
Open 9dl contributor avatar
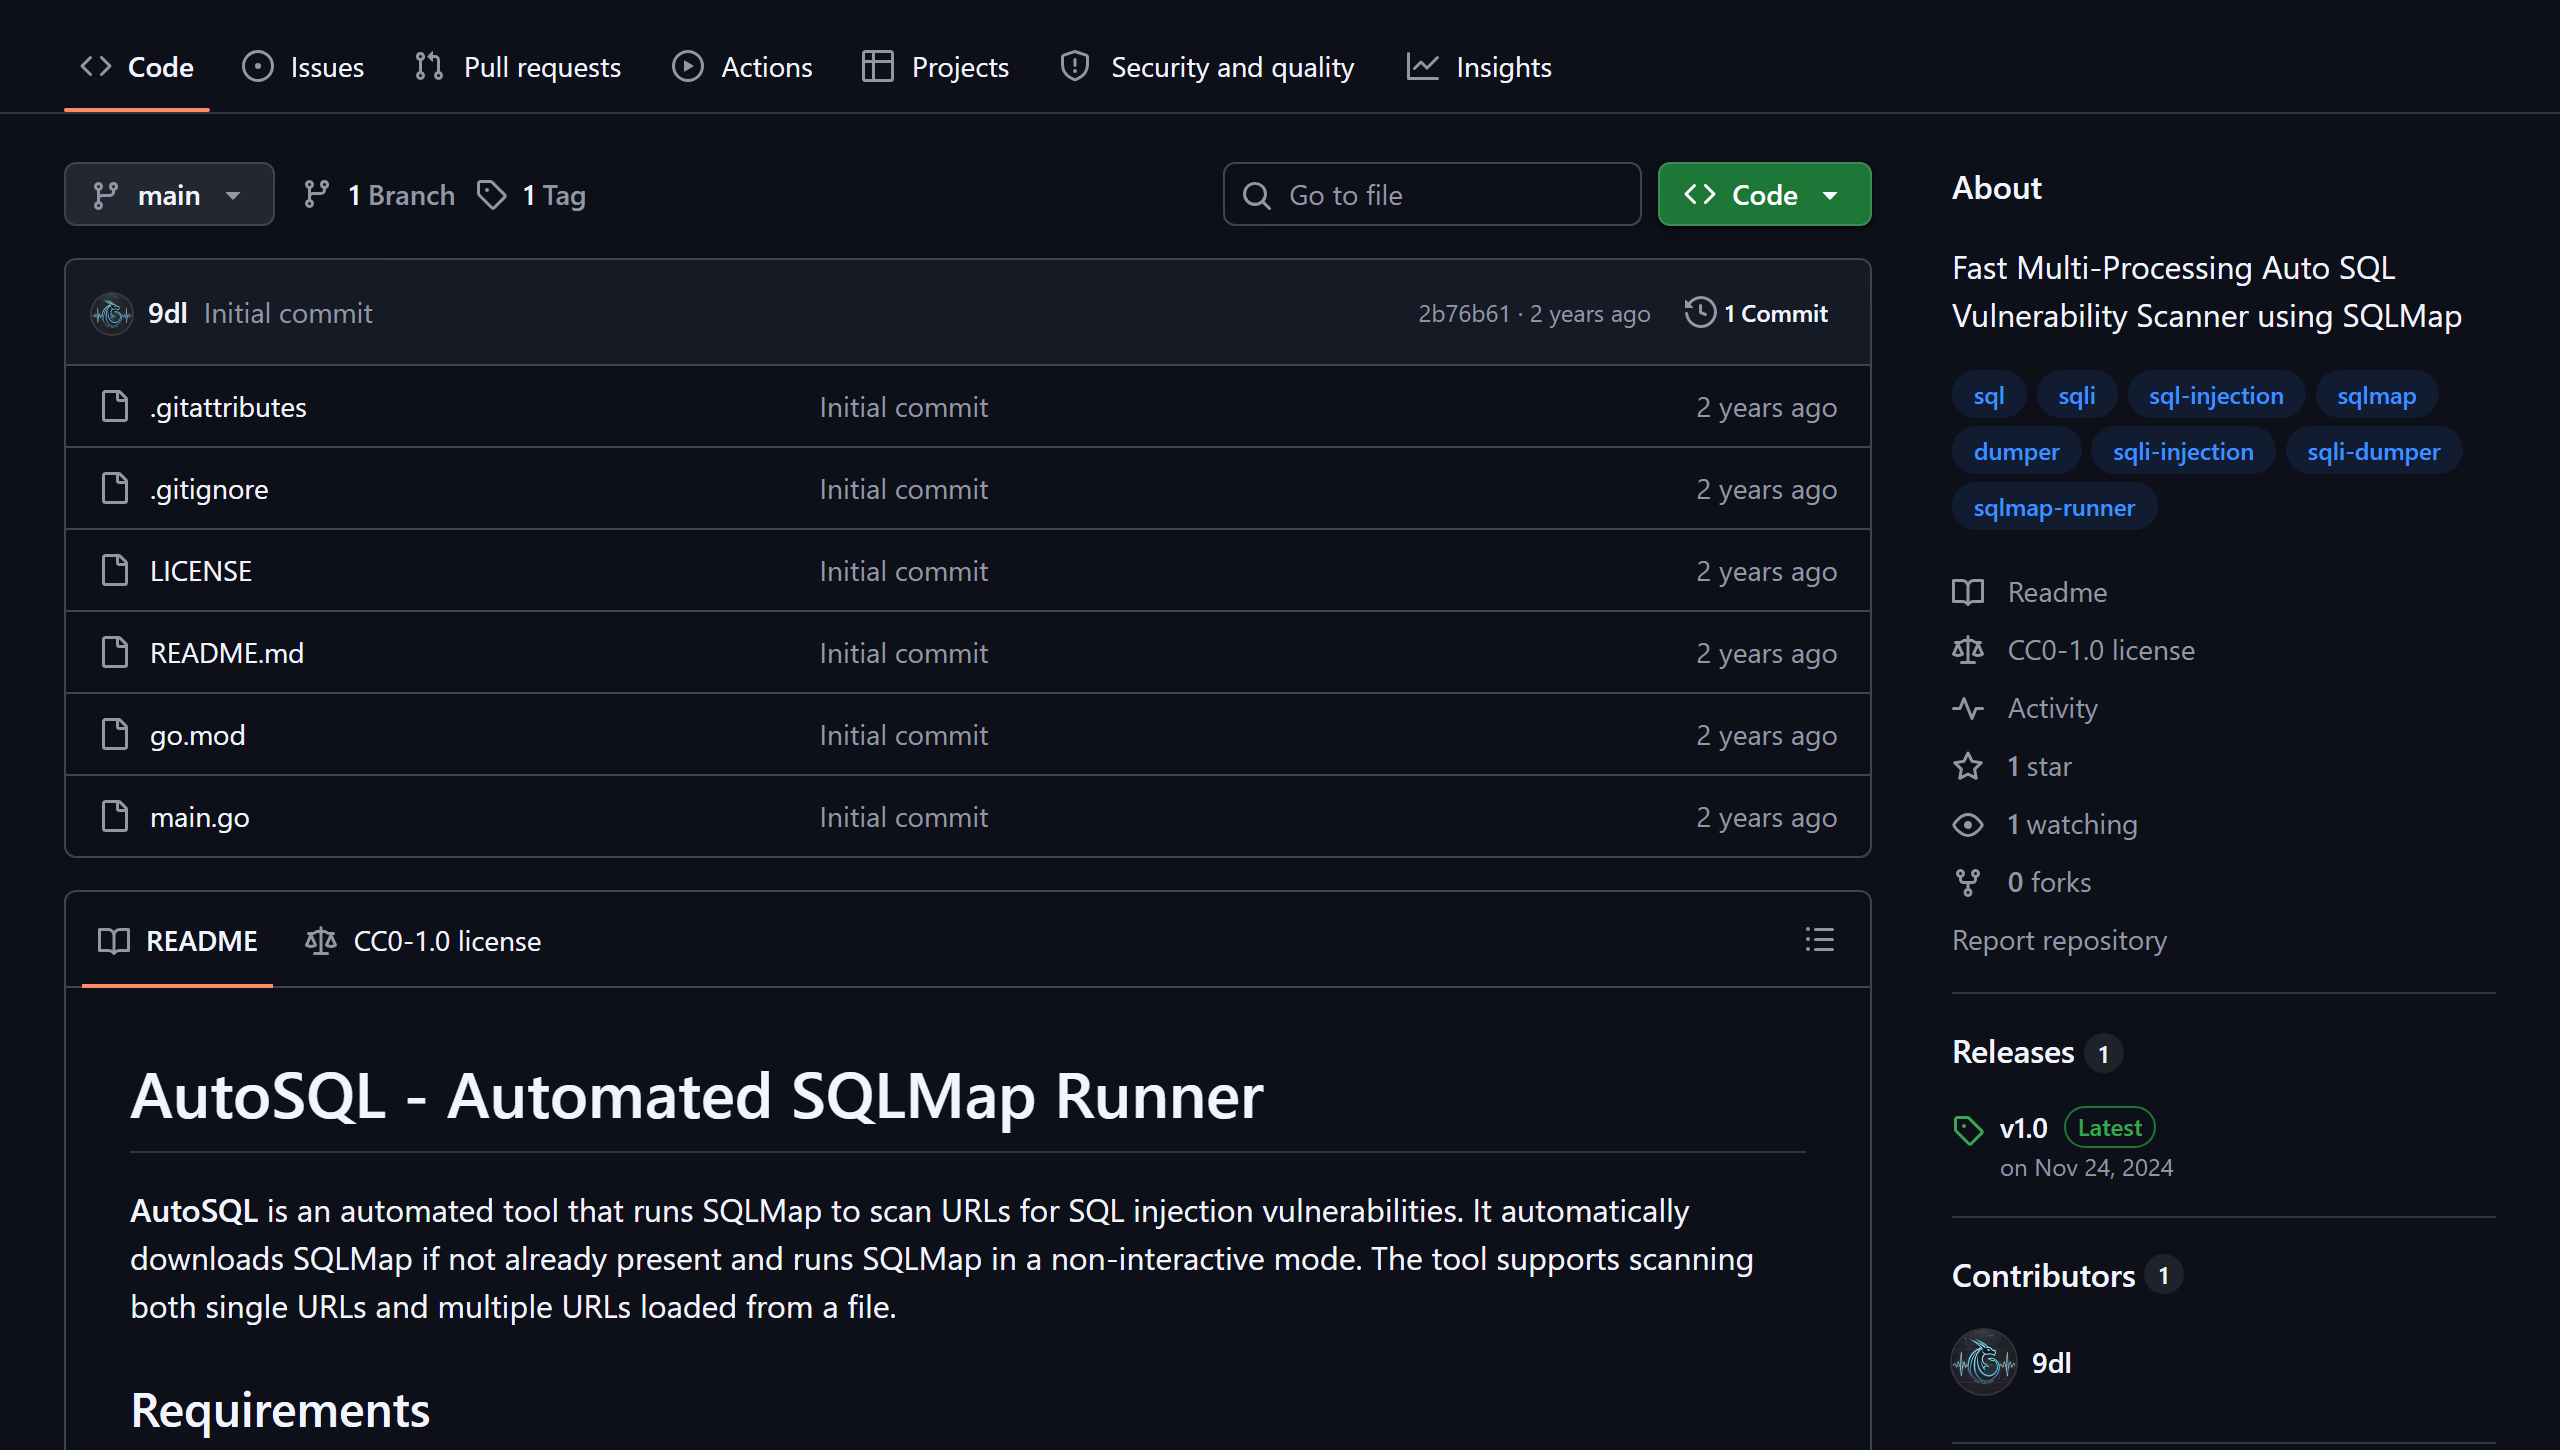tap(1984, 1362)
